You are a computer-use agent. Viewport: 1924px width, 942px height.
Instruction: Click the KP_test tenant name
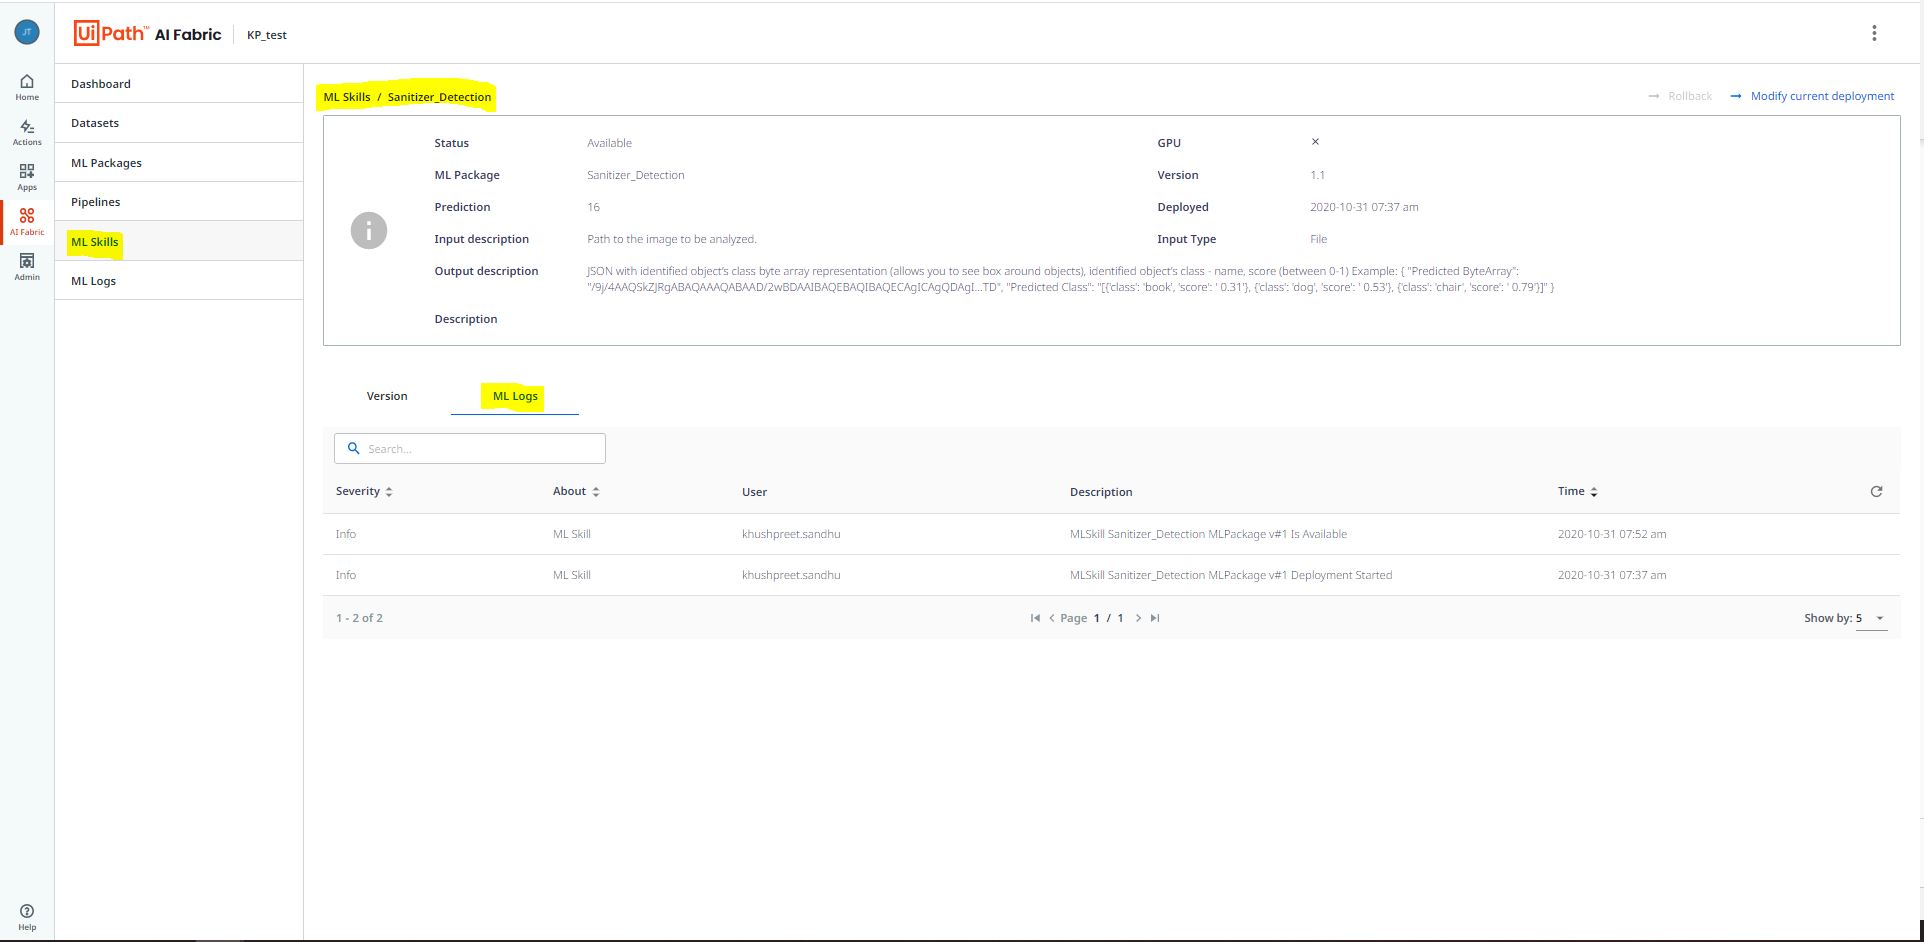(x=267, y=35)
